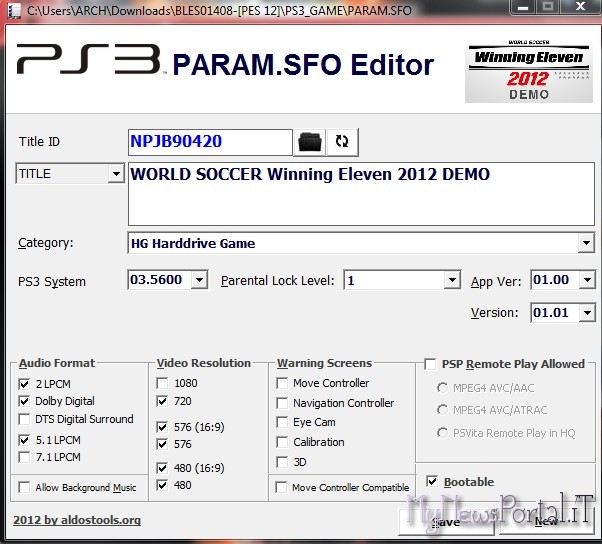Screen dimensions: 602x544
Task: Open the Parental Lock Level dropdown
Action: point(452,280)
